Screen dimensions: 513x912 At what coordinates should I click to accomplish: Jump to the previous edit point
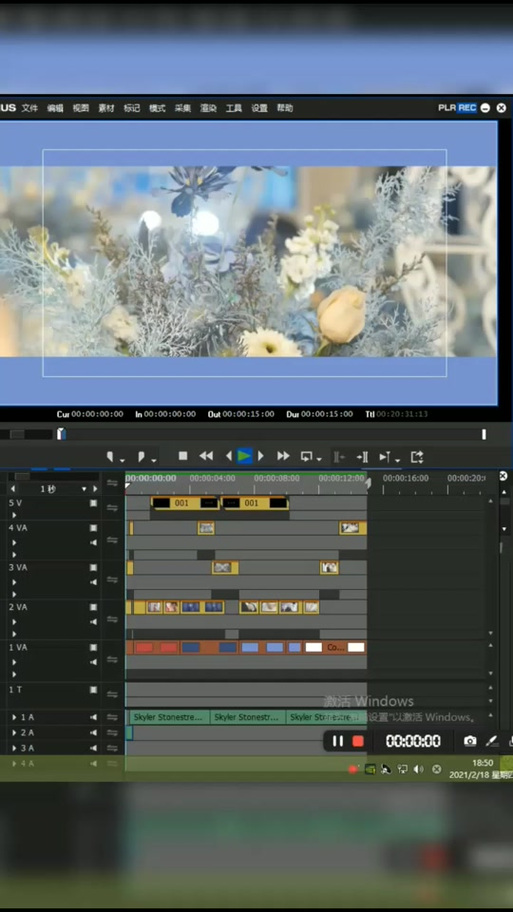pyautogui.click(x=339, y=457)
